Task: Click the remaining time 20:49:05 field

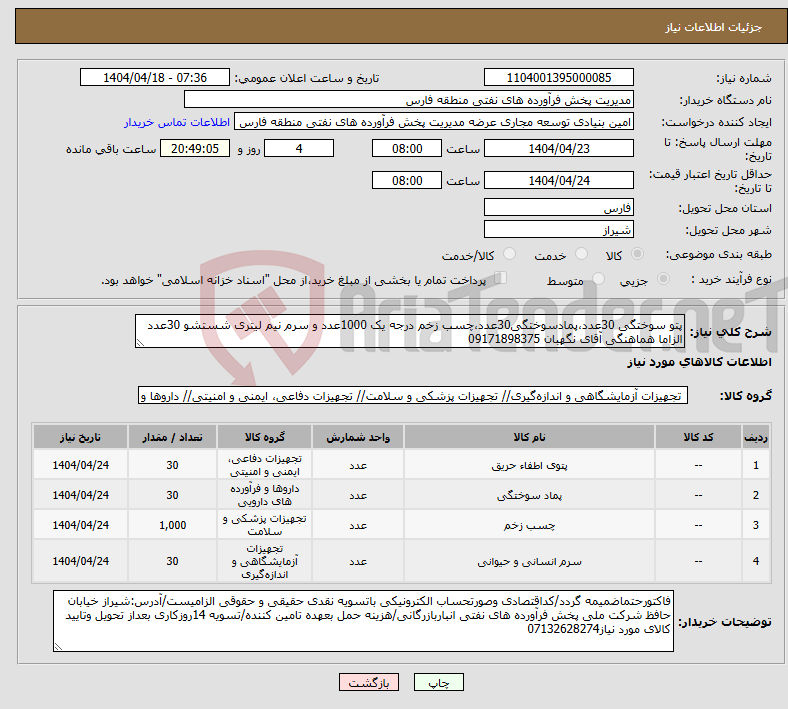Action: coord(195,148)
